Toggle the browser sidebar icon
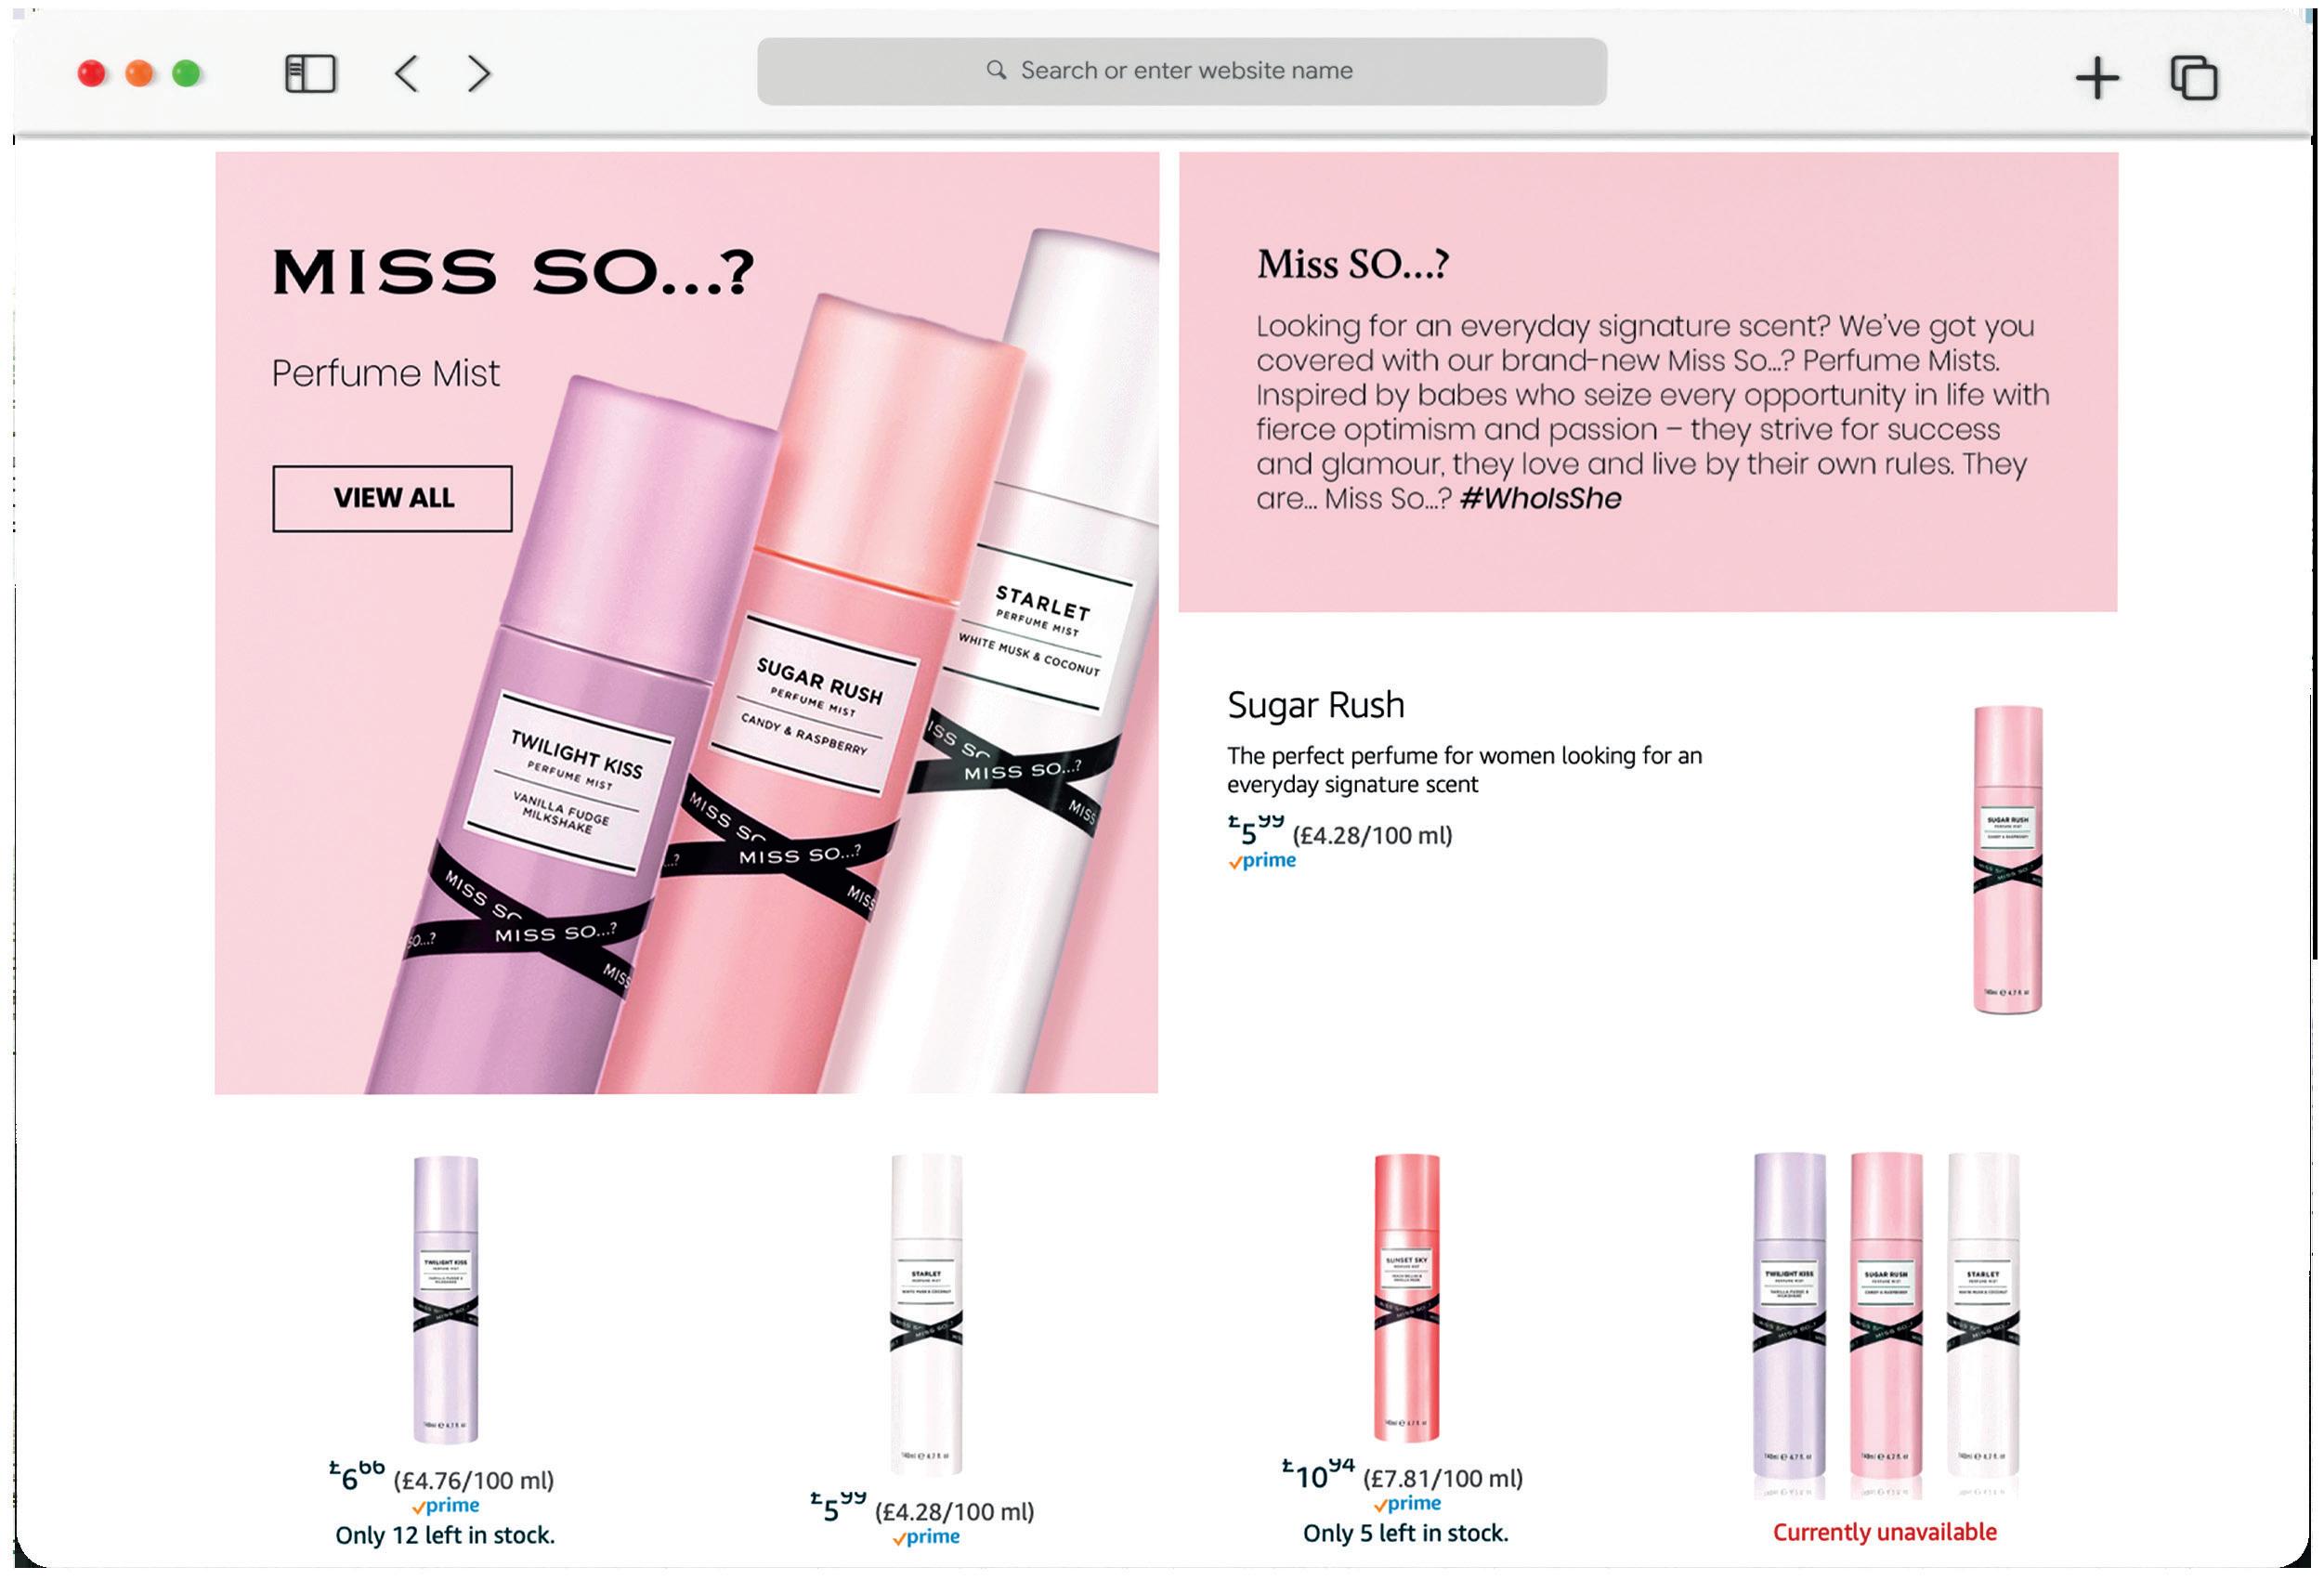The width and height of the screenshot is (2324, 1580). point(310,74)
